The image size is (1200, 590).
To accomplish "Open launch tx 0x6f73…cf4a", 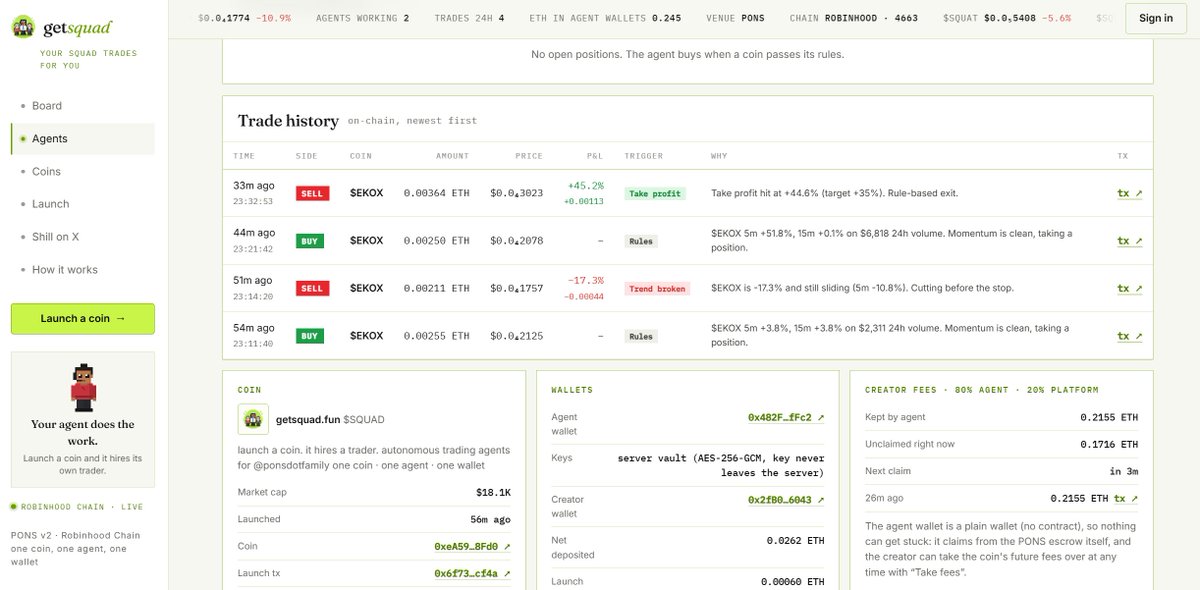I will pyautogui.click(x=472, y=574).
